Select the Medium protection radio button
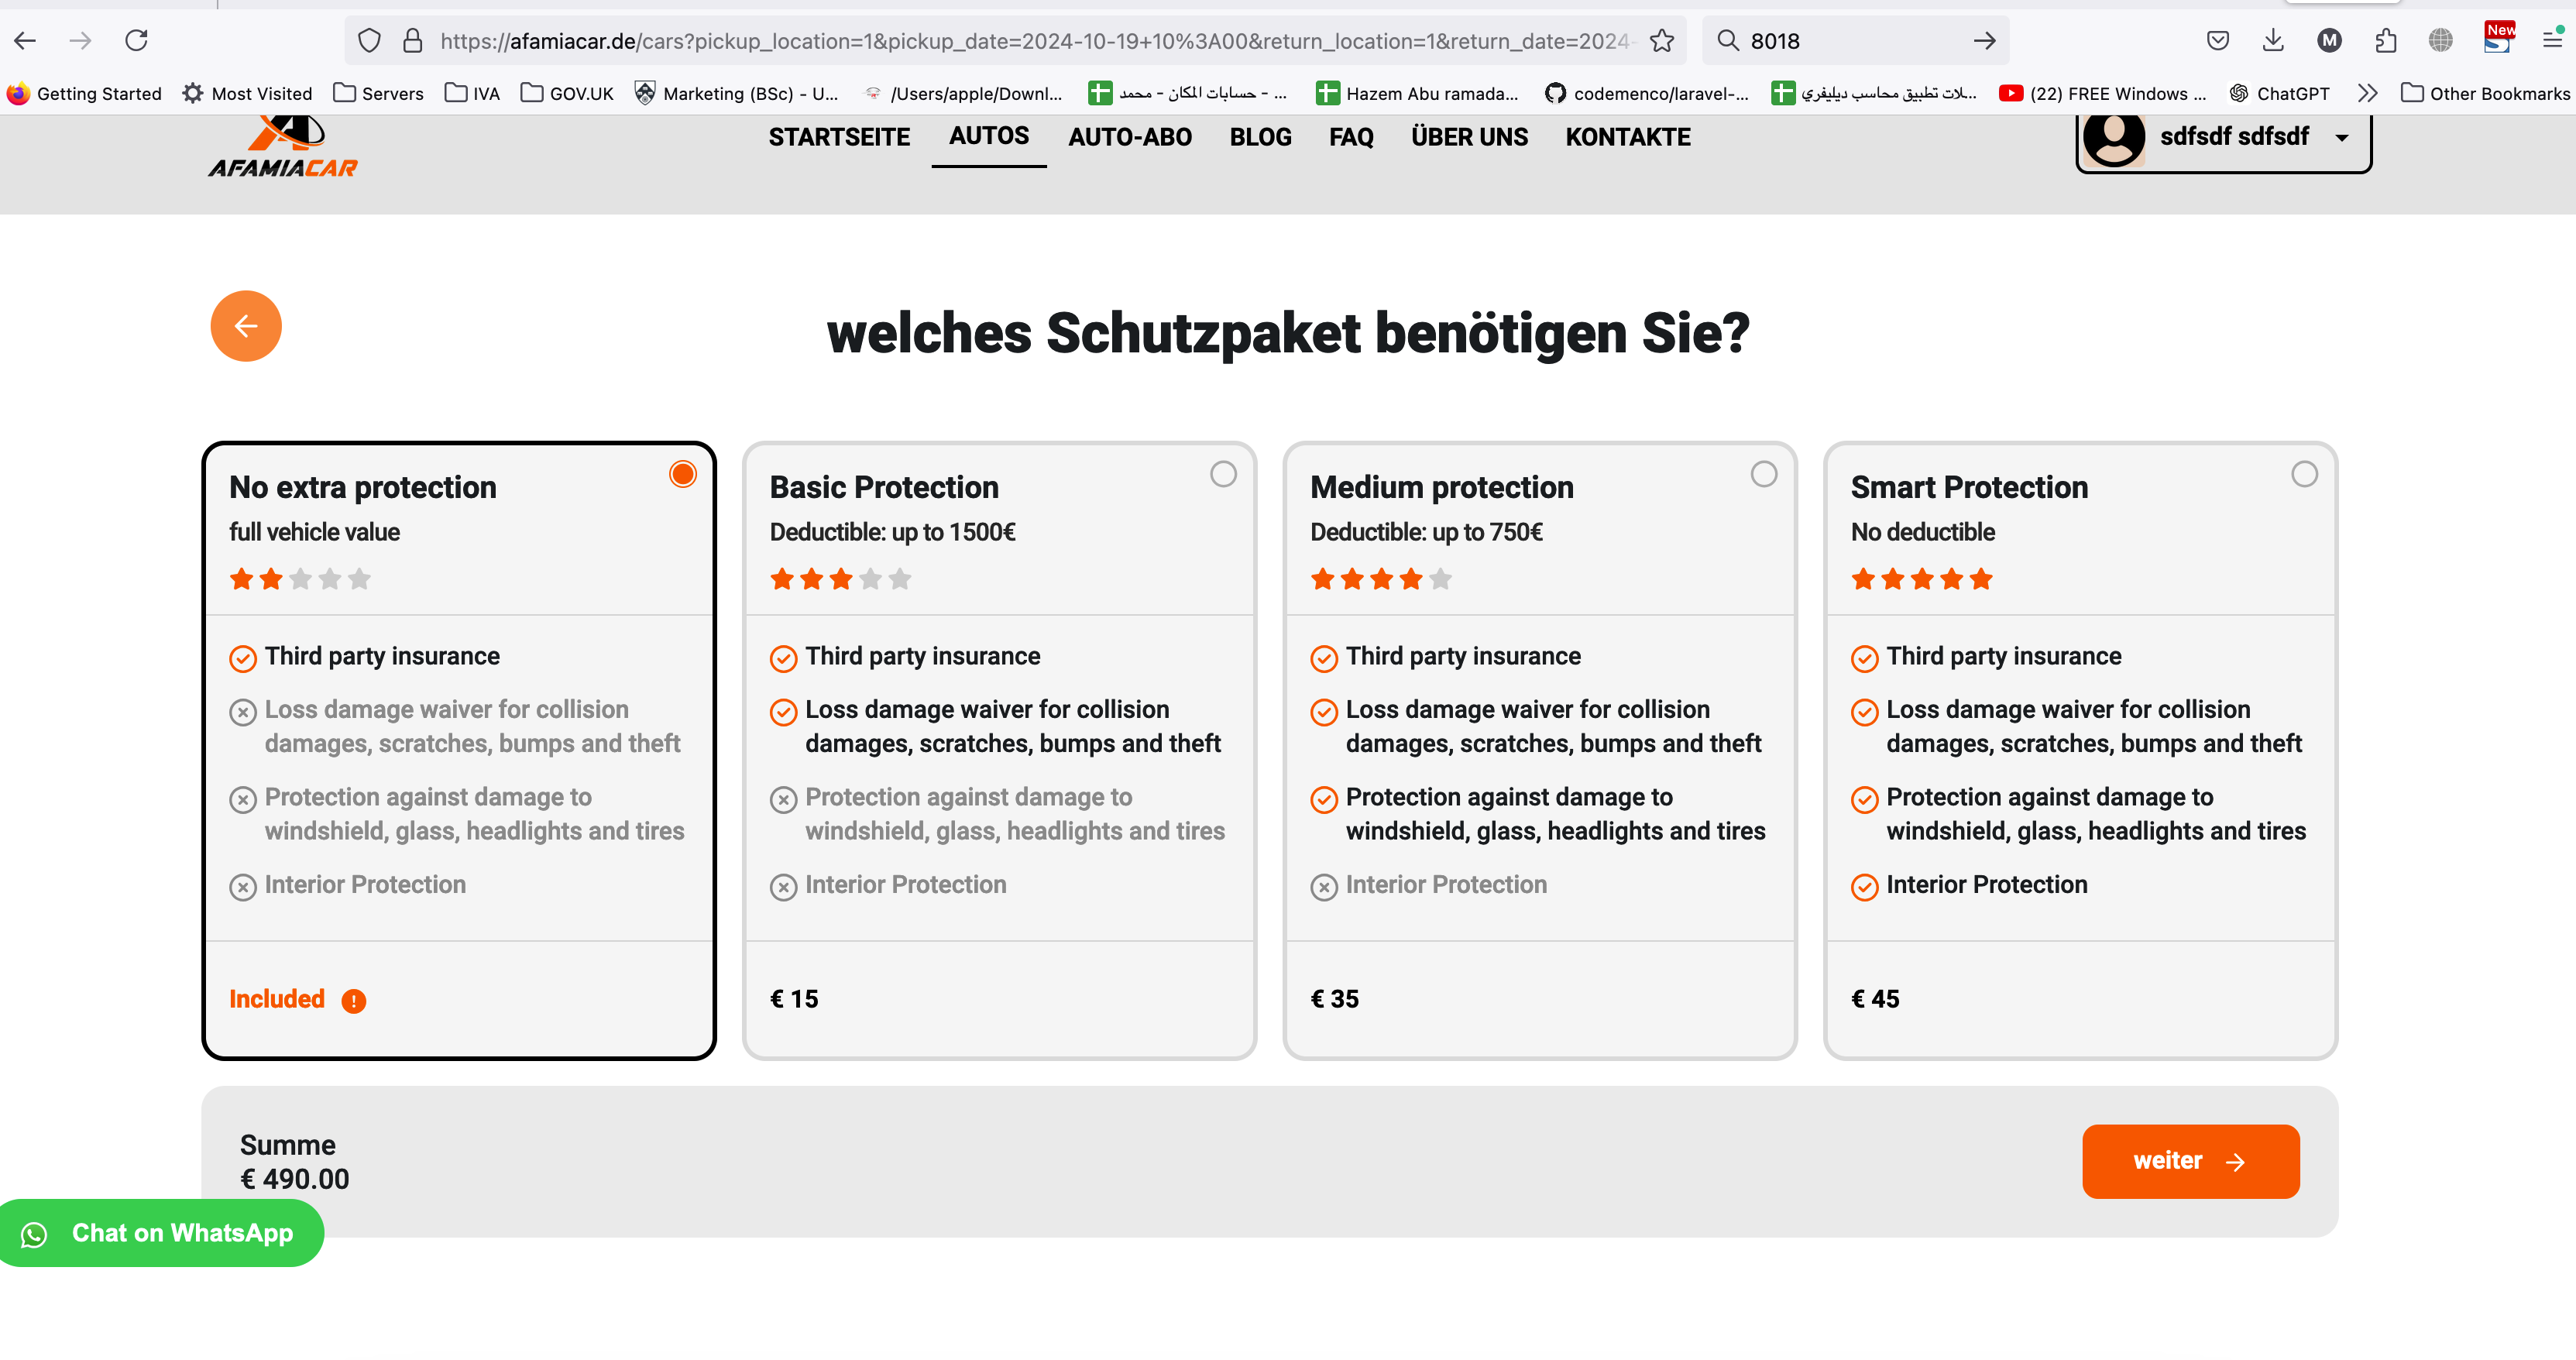Screen dimensions: 2576x1360 [1764, 474]
